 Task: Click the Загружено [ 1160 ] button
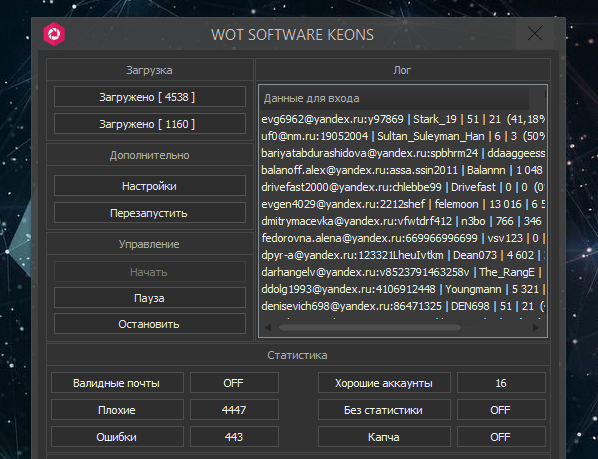[150, 124]
